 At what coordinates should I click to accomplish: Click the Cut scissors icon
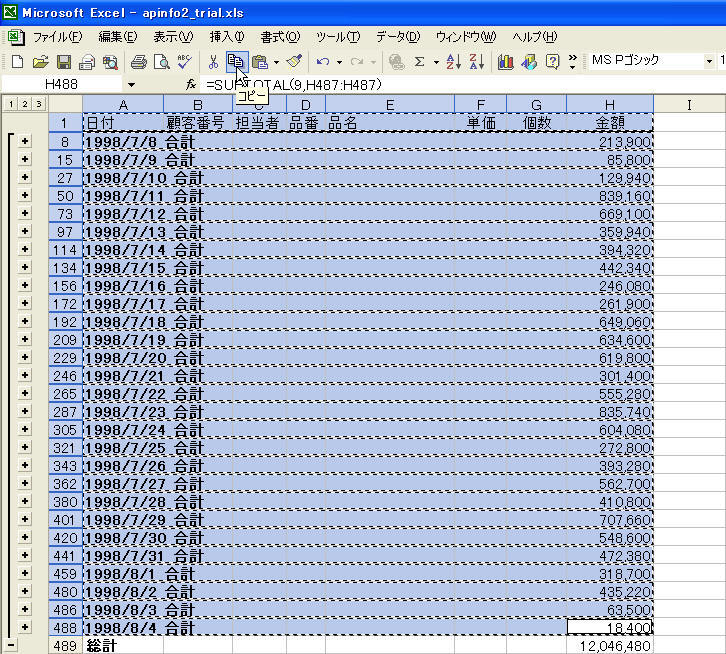(x=212, y=62)
